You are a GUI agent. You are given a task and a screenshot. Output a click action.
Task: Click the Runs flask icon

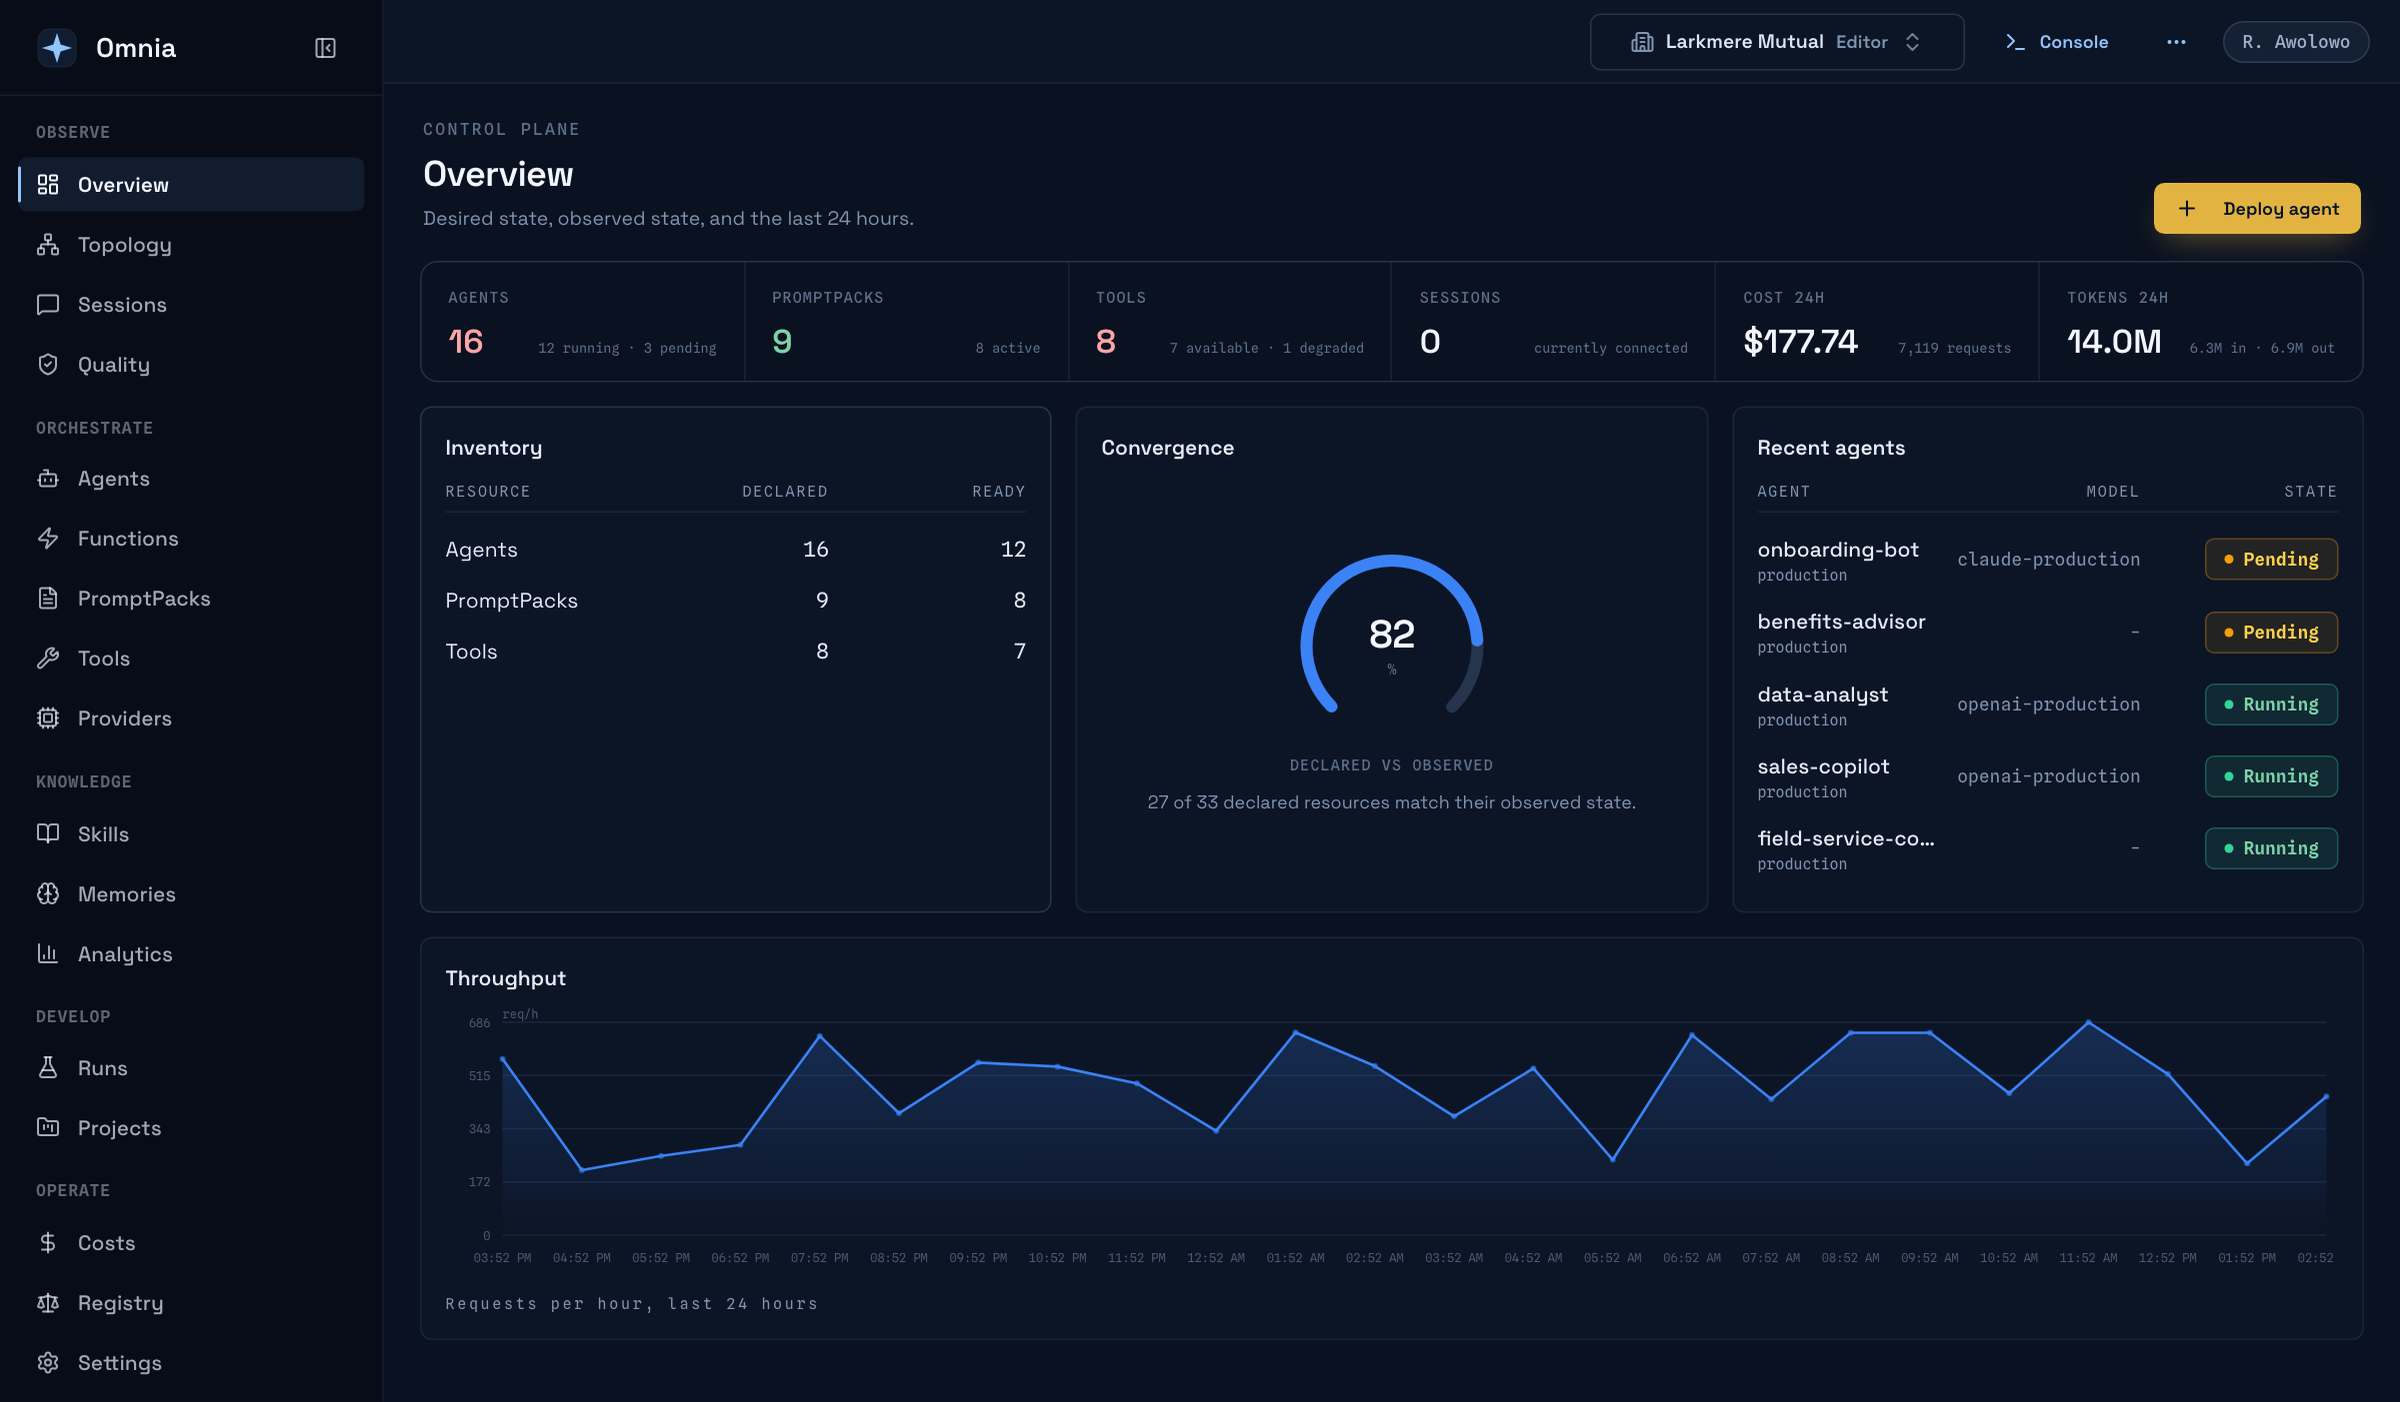tap(48, 1068)
